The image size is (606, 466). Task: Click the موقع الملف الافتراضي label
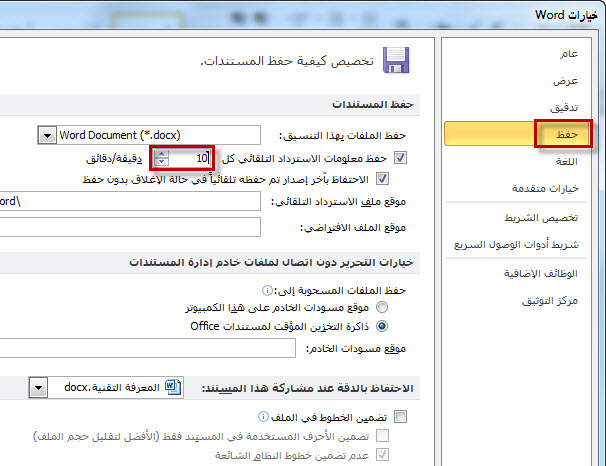pos(353,228)
